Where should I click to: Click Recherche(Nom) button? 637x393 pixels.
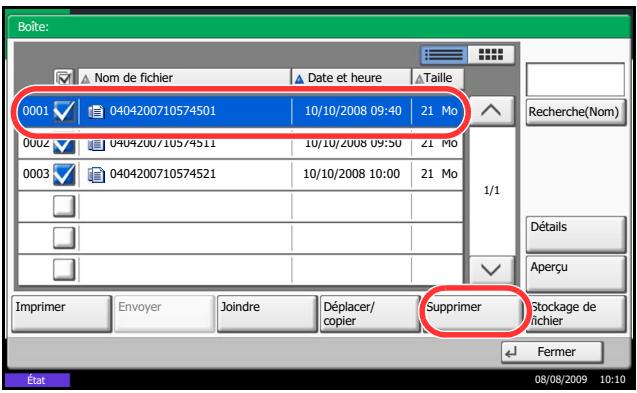[x=576, y=112]
